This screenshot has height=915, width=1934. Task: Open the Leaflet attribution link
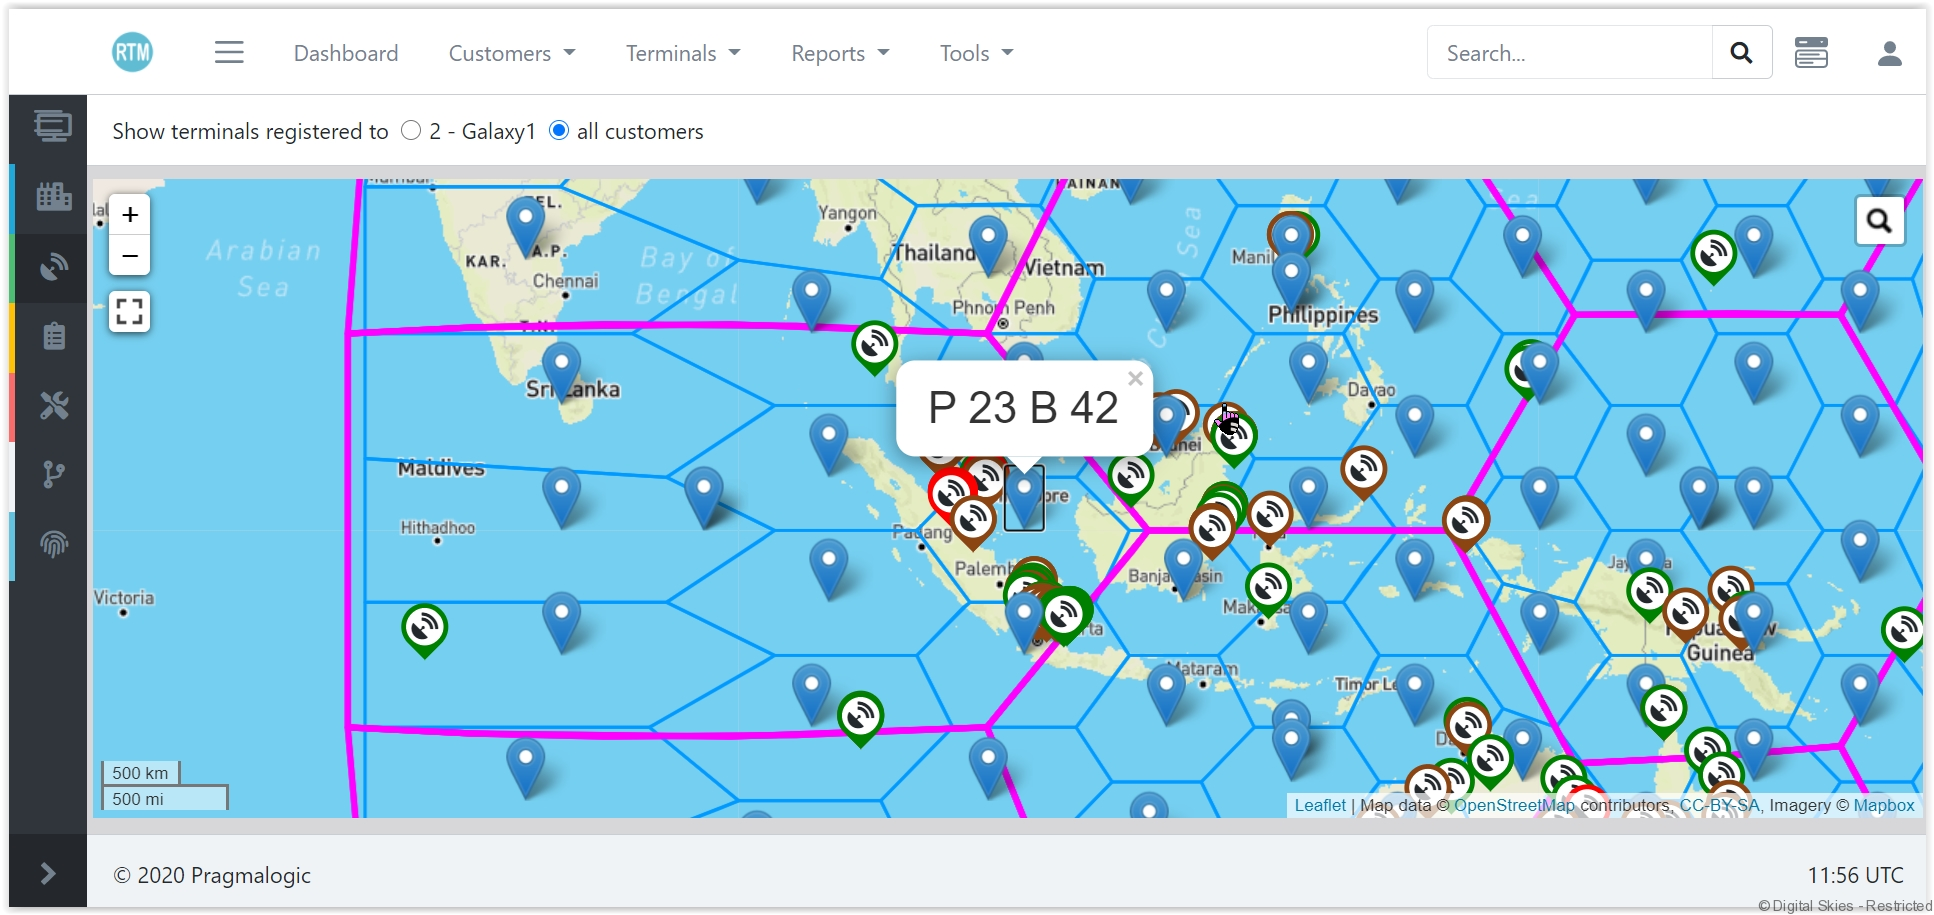pyautogui.click(x=1320, y=805)
